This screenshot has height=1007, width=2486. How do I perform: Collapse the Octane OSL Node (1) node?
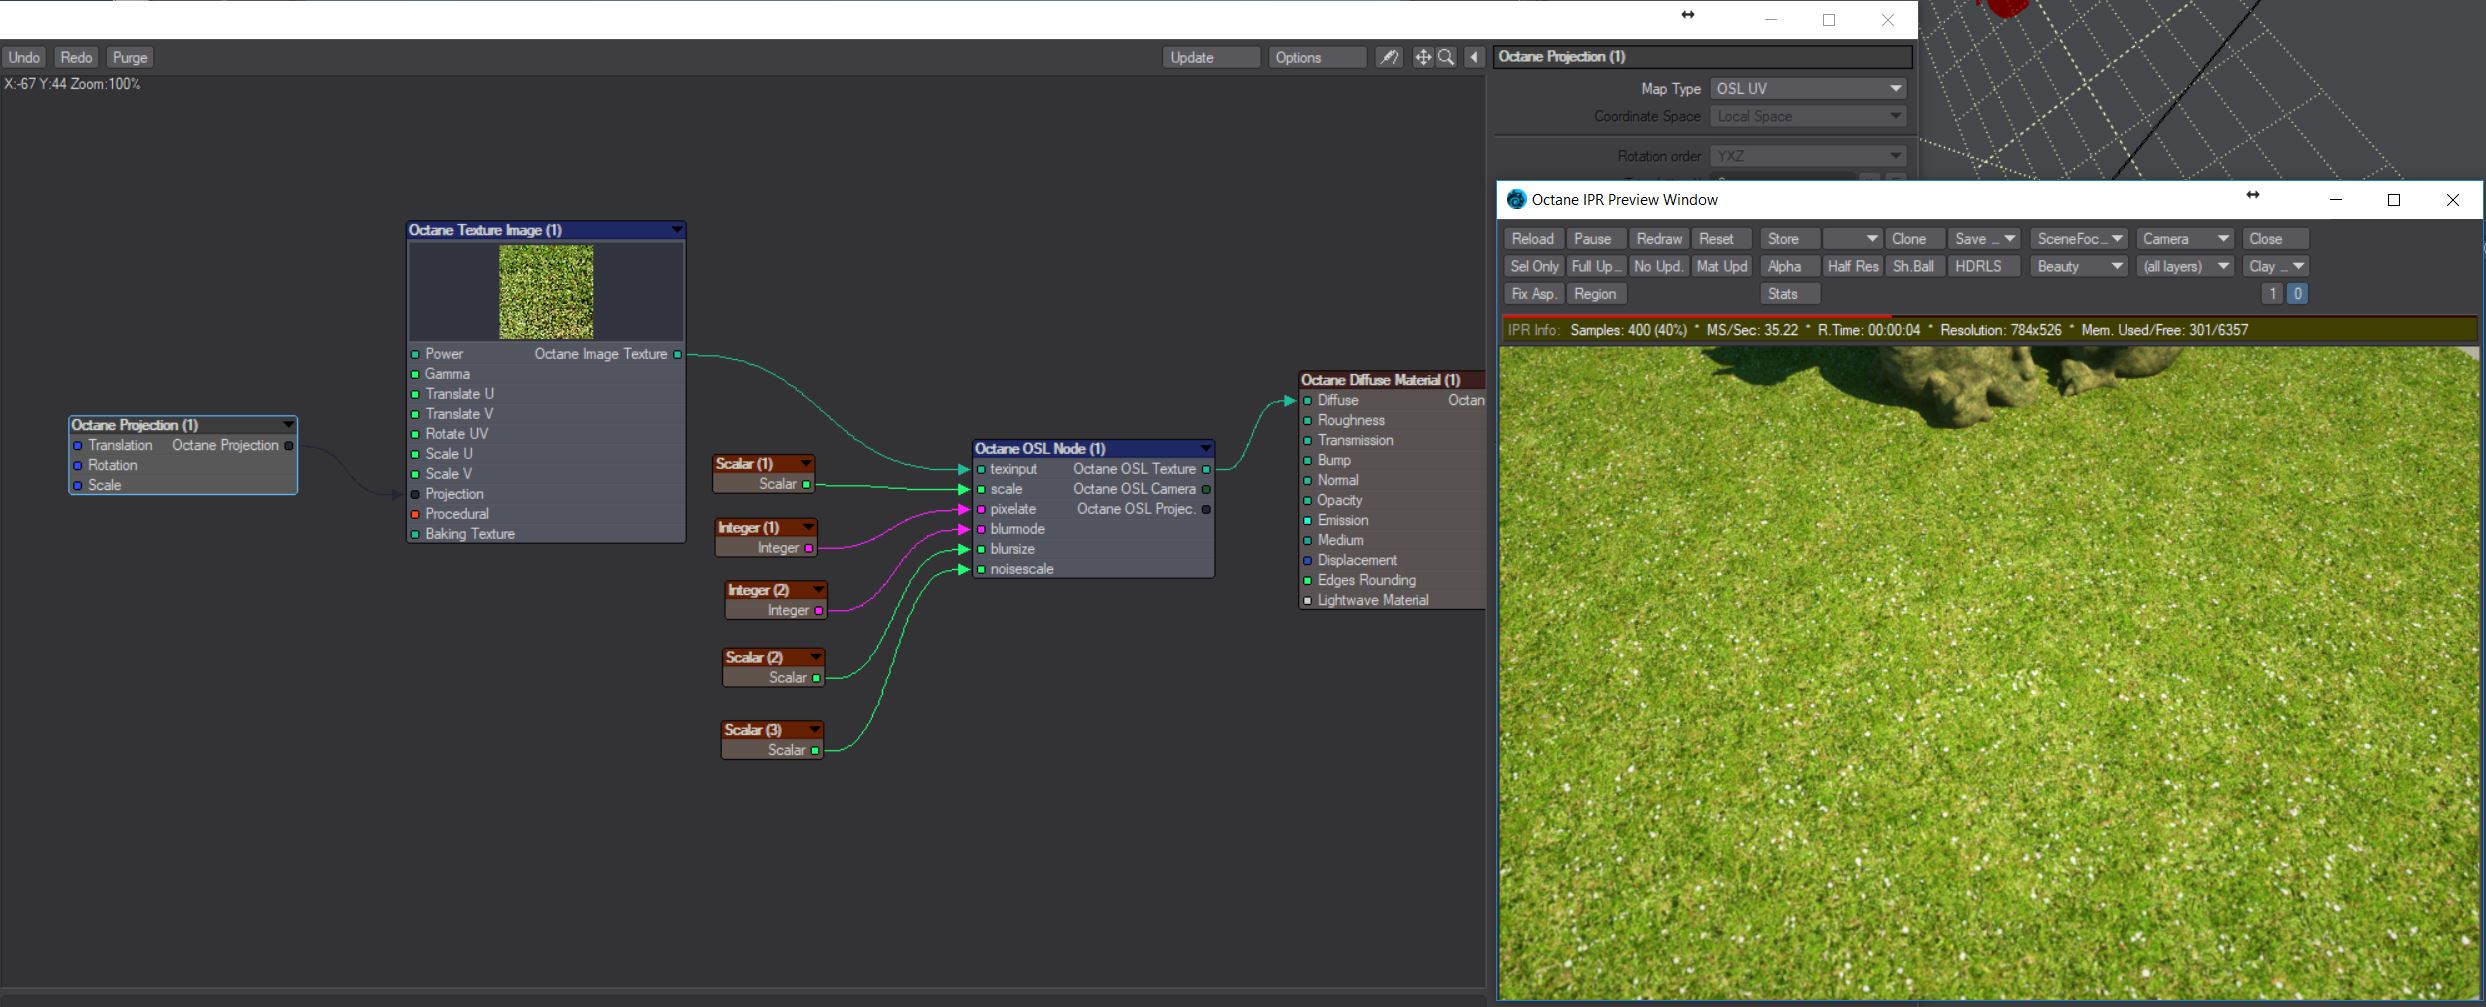pyautogui.click(x=1205, y=449)
